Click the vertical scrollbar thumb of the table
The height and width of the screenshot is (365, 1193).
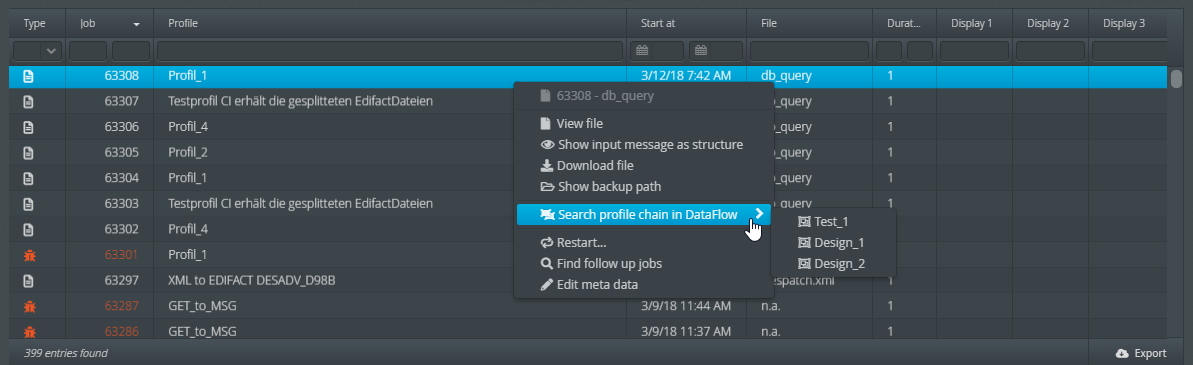pos(1176,78)
